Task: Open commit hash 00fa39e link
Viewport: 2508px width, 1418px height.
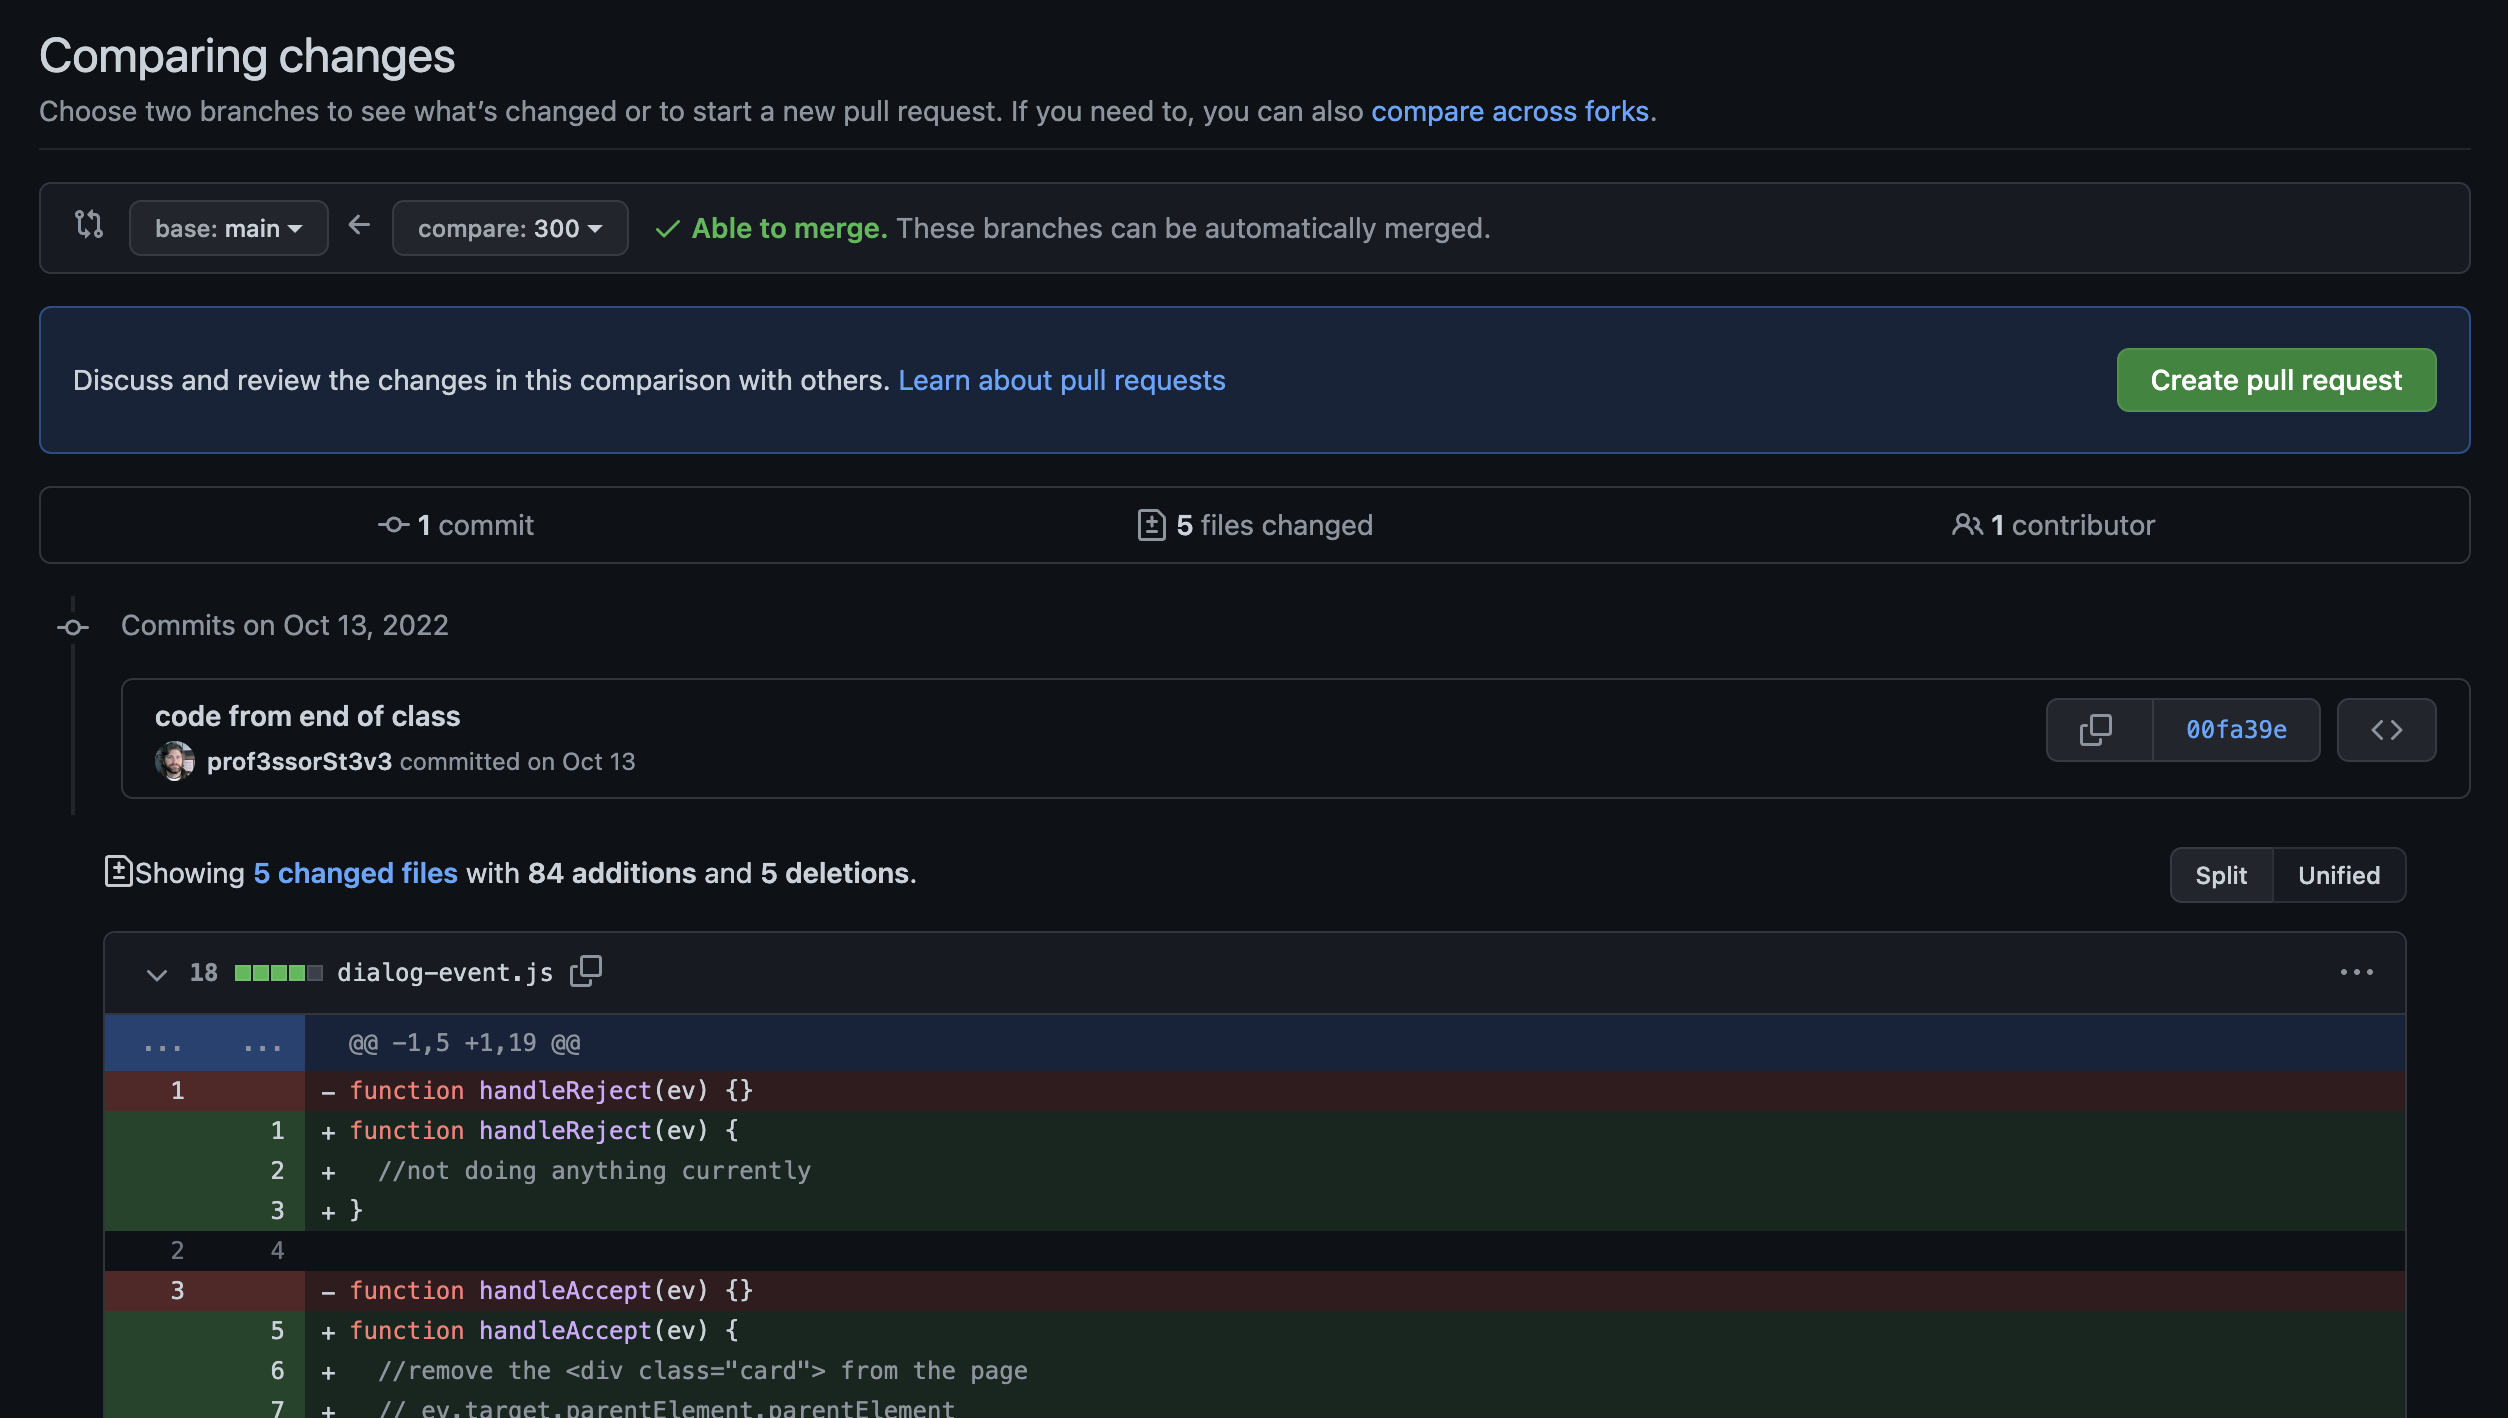Action: click(x=2235, y=730)
